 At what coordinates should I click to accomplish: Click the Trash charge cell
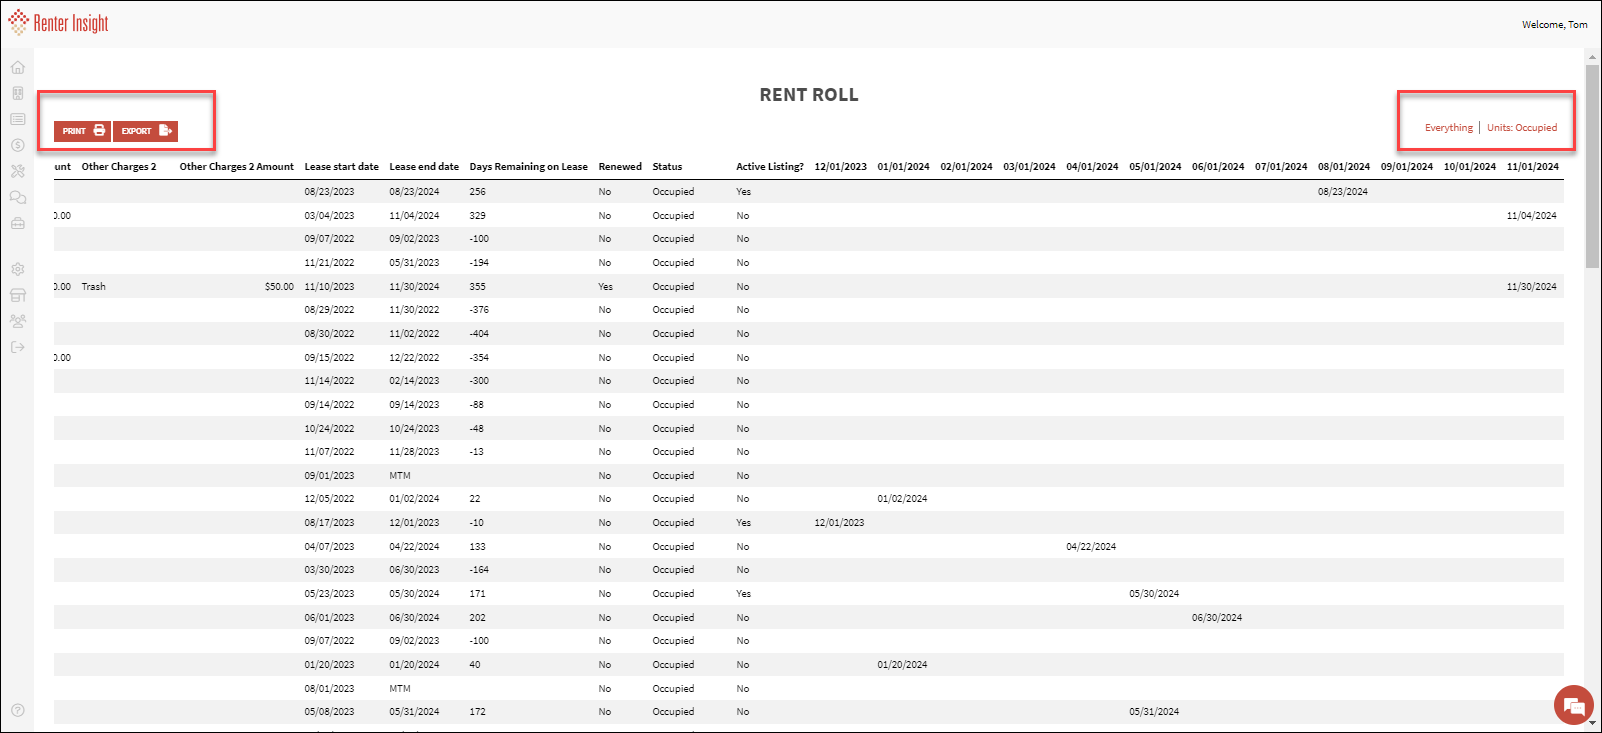[94, 287]
